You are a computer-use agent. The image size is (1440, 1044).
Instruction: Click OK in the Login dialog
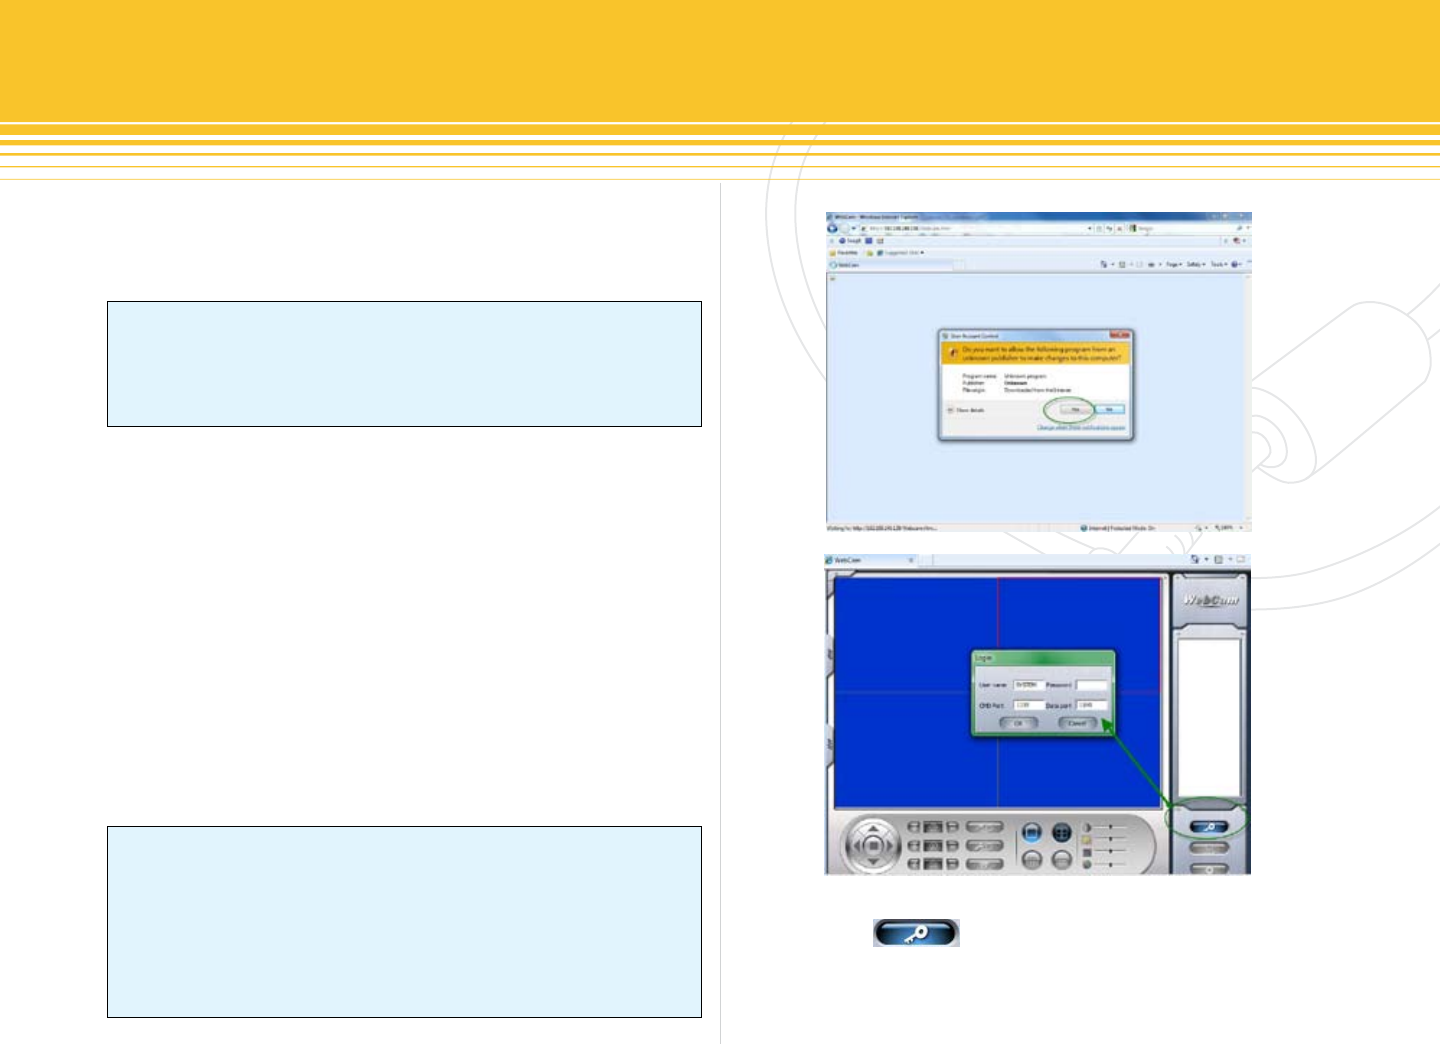(x=1018, y=723)
